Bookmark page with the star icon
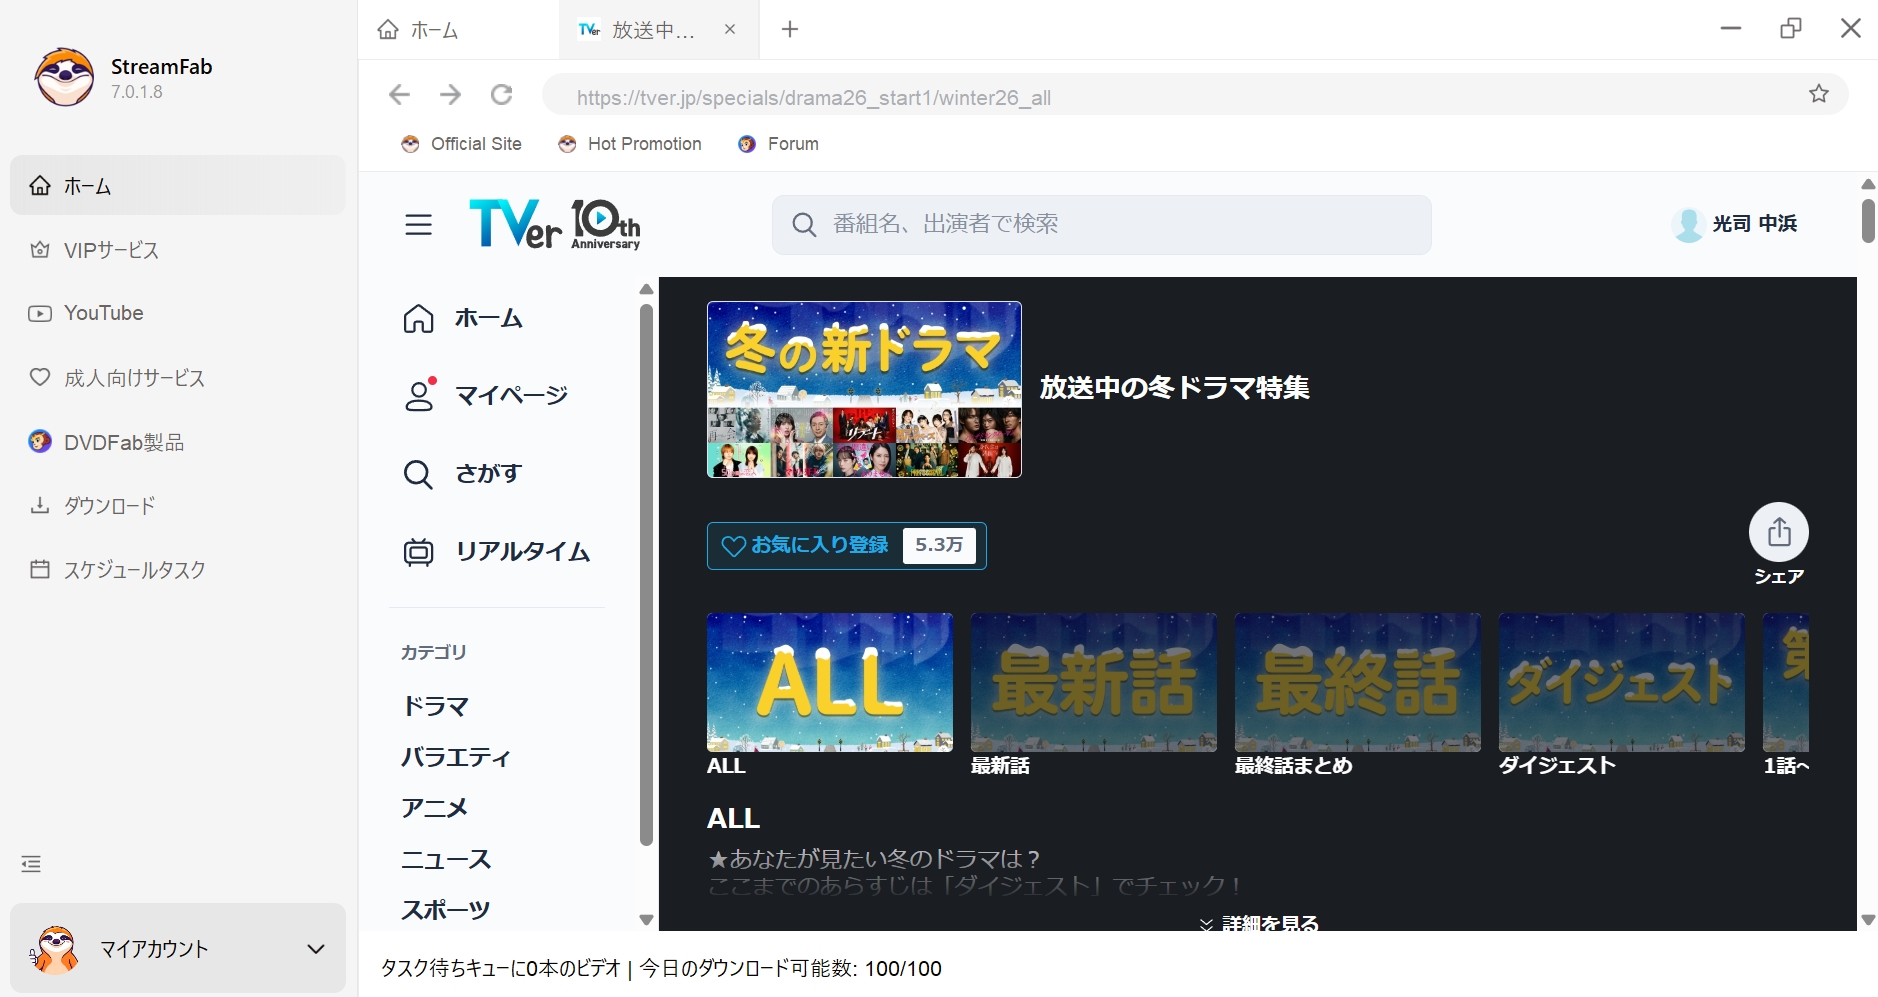 click(x=1818, y=94)
